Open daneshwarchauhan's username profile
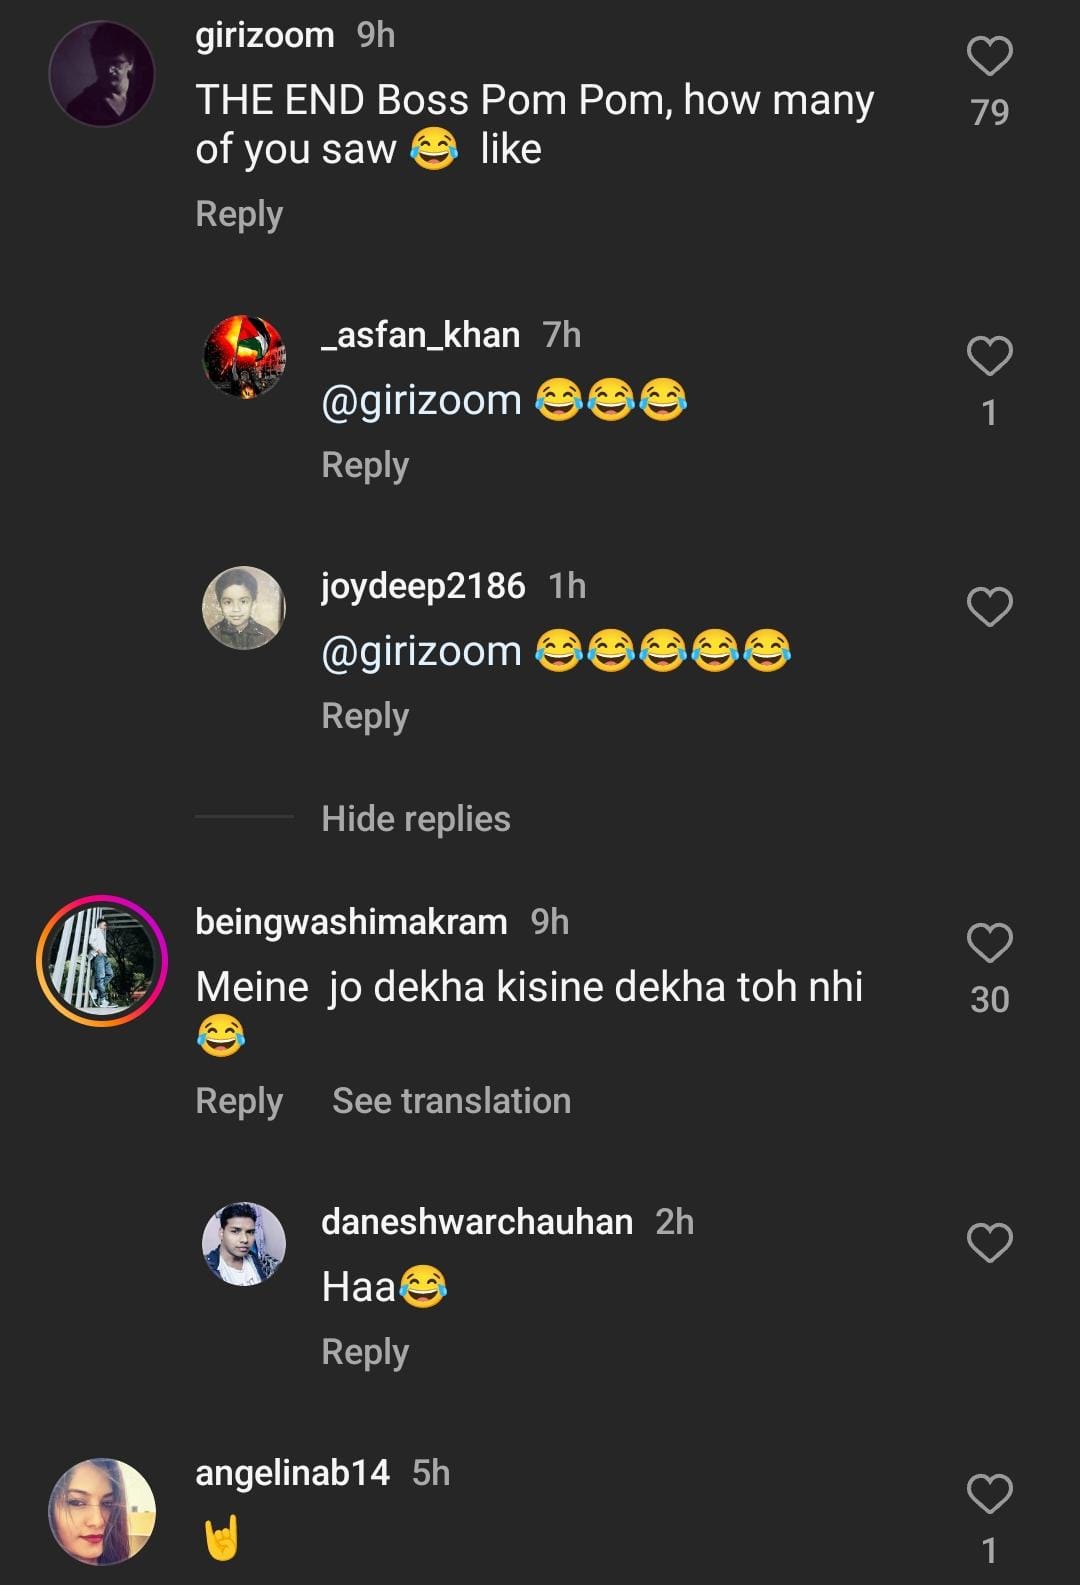The image size is (1080, 1585). (477, 1222)
